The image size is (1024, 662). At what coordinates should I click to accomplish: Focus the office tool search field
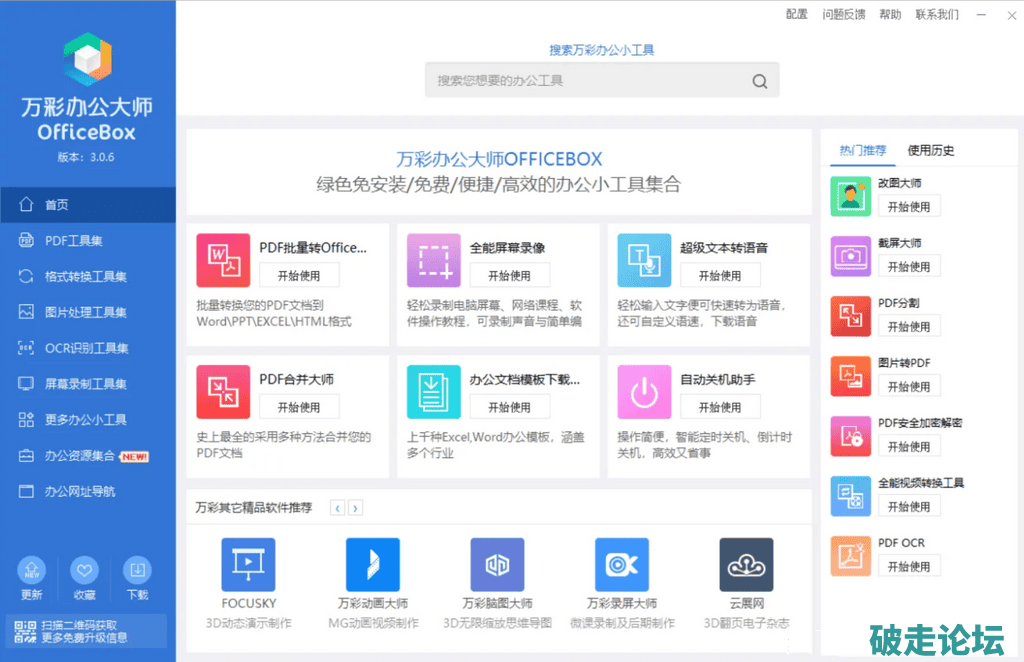pyautogui.click(x=590, y=81)
